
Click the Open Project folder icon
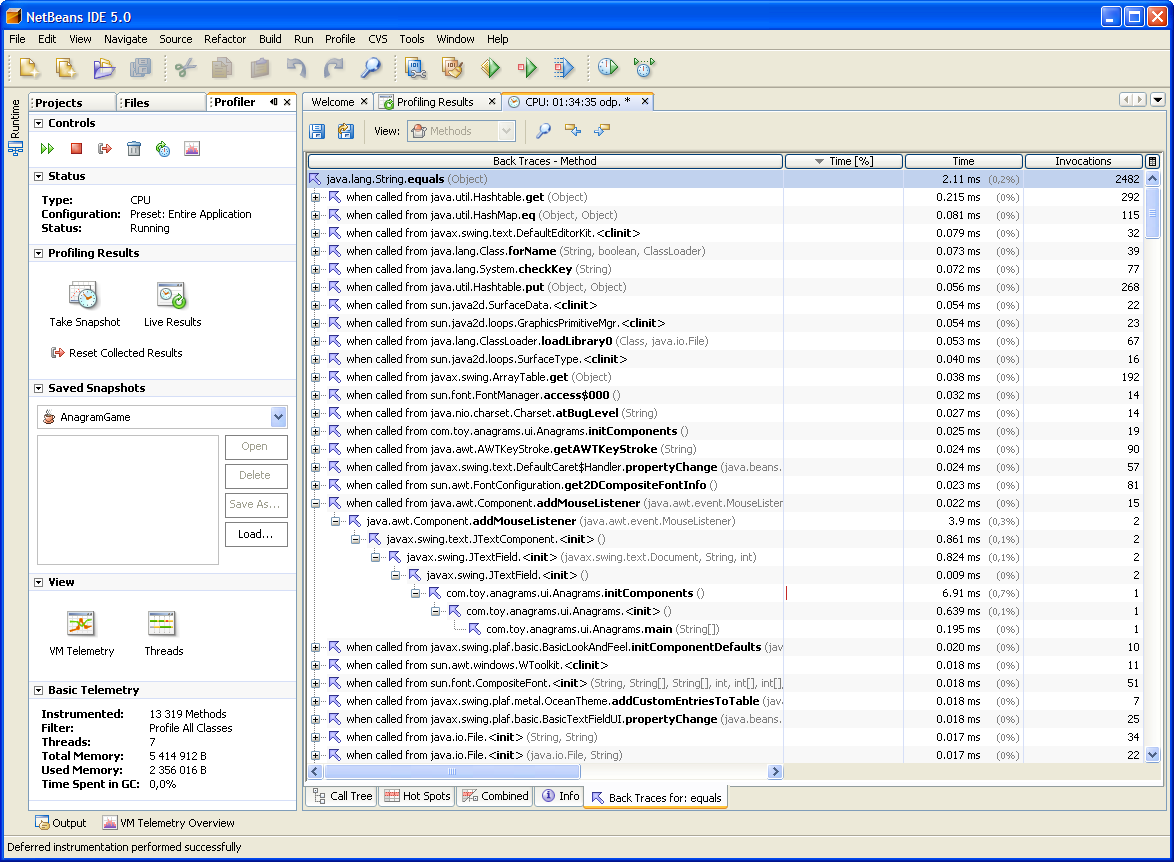coord(104,68)
